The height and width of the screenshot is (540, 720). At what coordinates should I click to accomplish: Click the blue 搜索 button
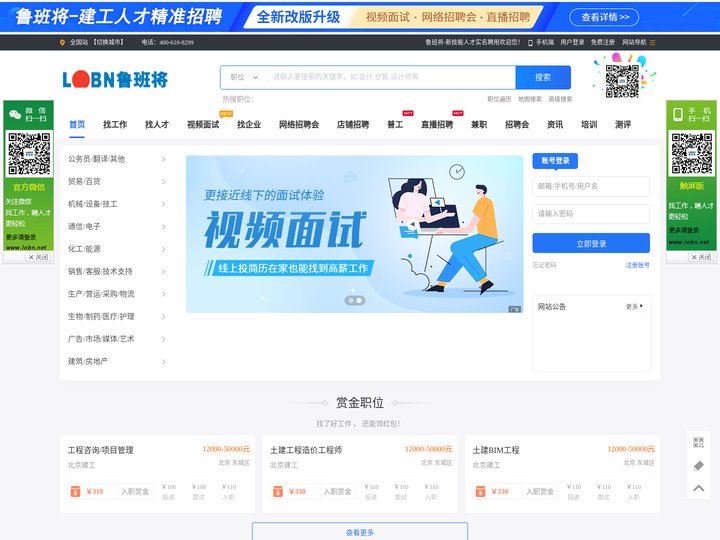[x=543, y=77]
